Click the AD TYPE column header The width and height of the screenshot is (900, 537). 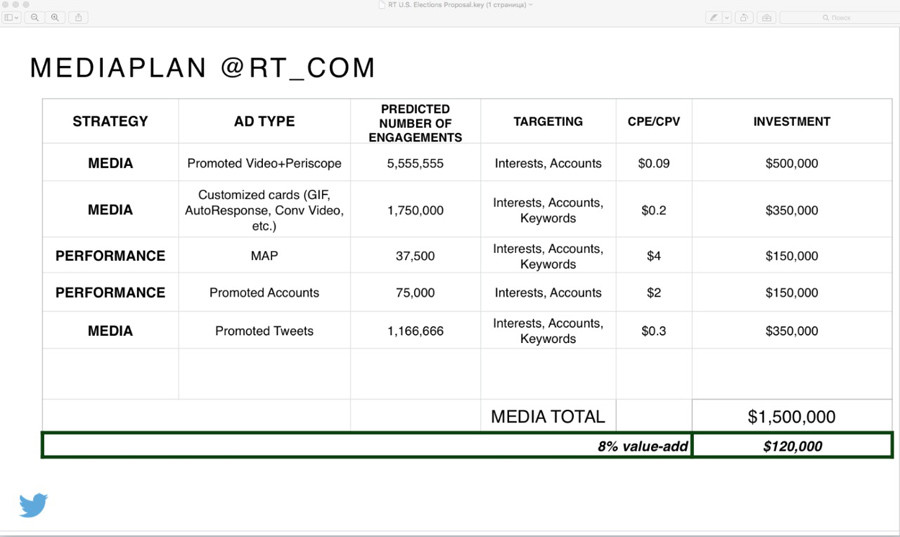click(x=264, y=122)
